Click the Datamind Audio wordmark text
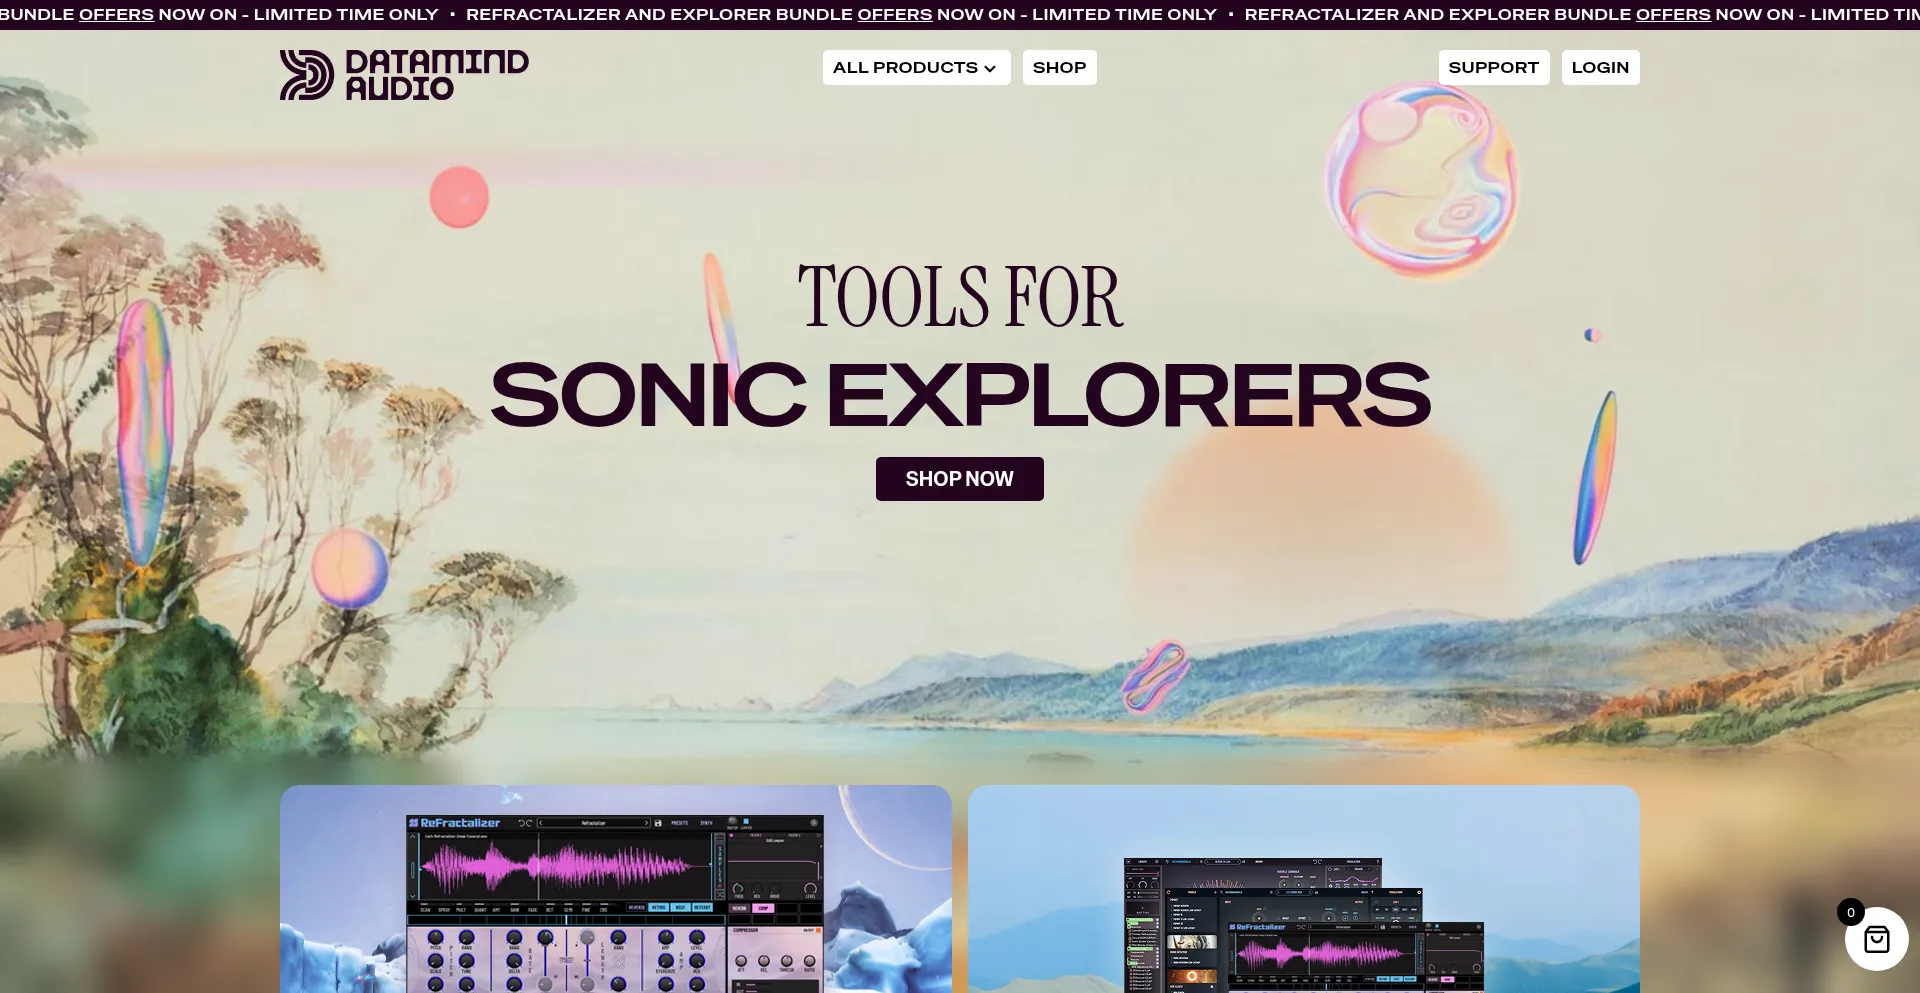This screenshot has height=993, width=1920. pyautogui.click(x=437, y=75)
